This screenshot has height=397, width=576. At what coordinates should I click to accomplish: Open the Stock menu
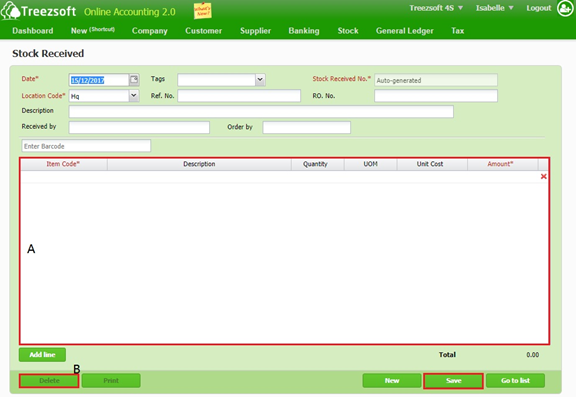click(x=348, y=31)
